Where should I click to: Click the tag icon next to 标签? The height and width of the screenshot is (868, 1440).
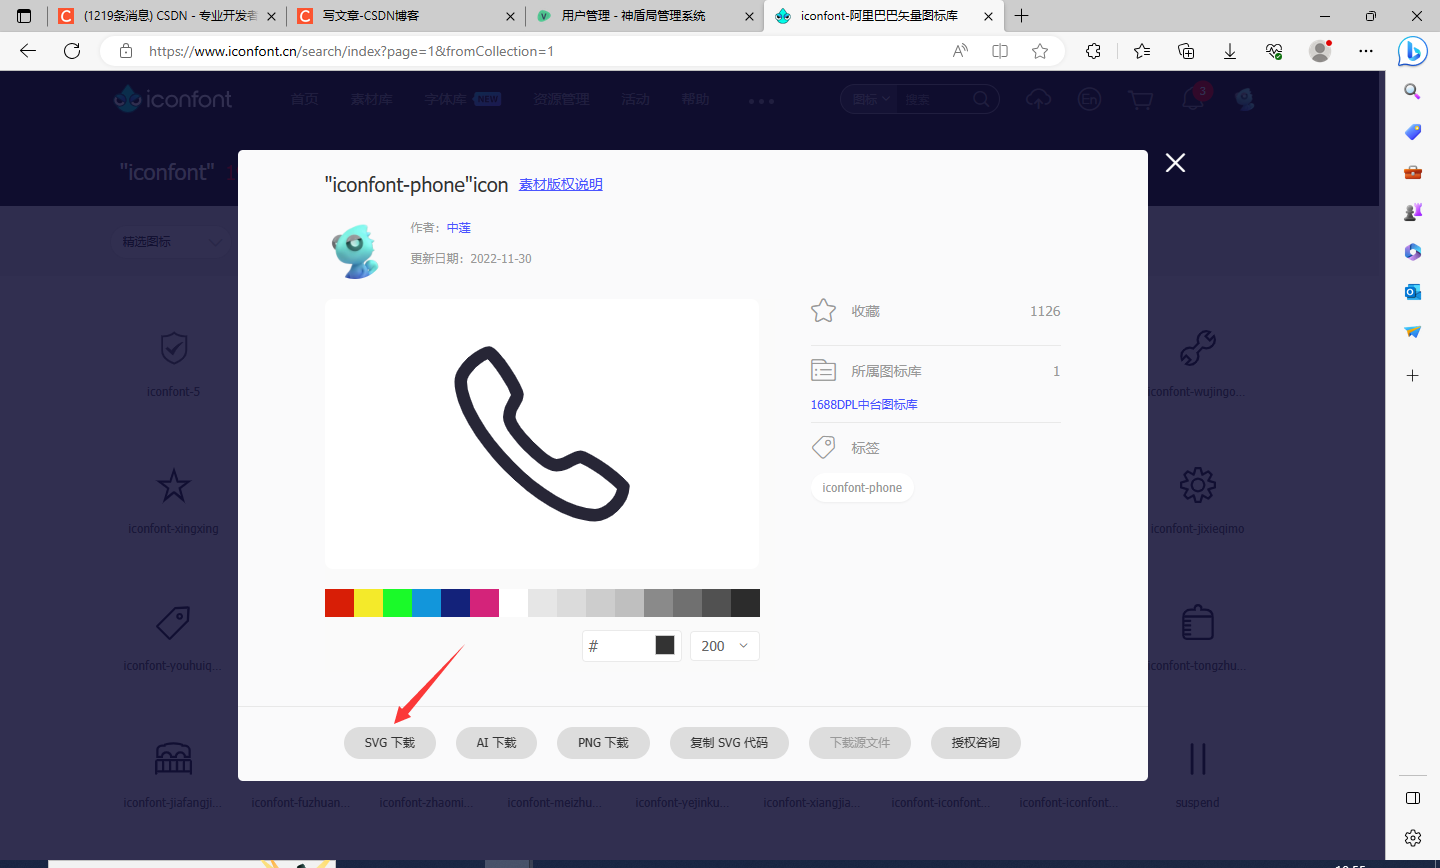[x=823, y=447]
